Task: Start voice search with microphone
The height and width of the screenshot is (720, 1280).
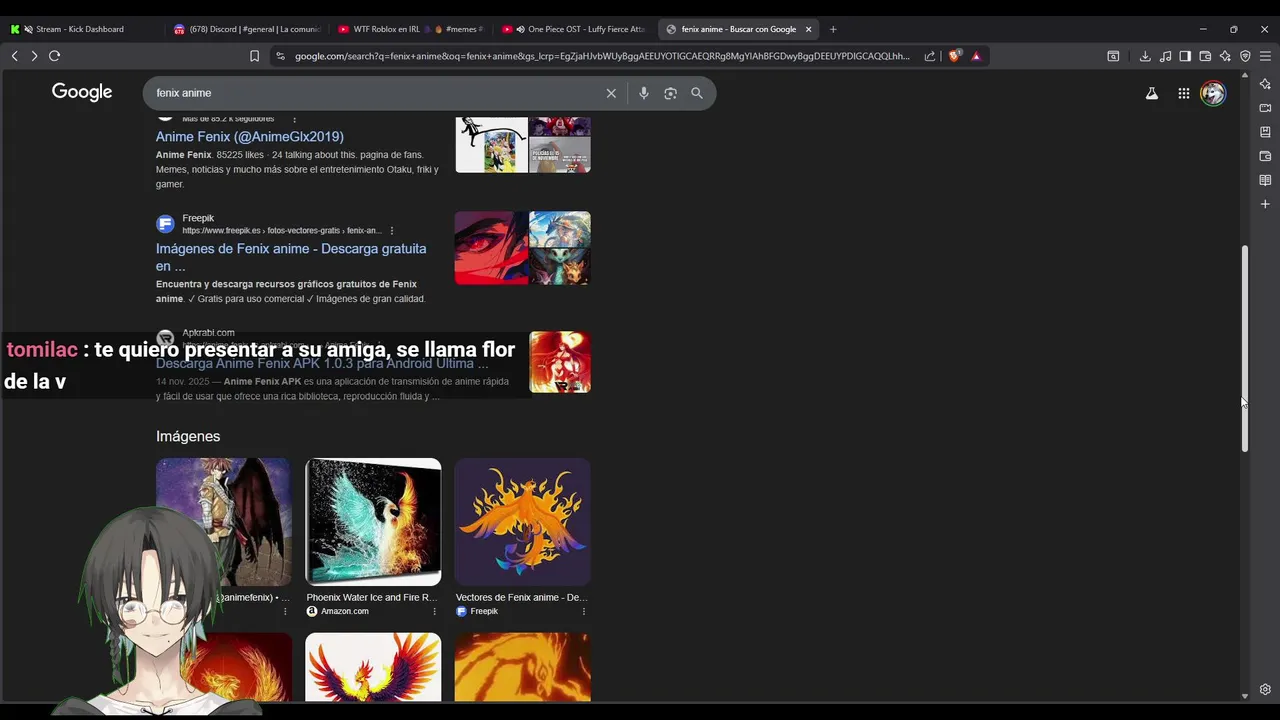Action: [x=644, y=93]
